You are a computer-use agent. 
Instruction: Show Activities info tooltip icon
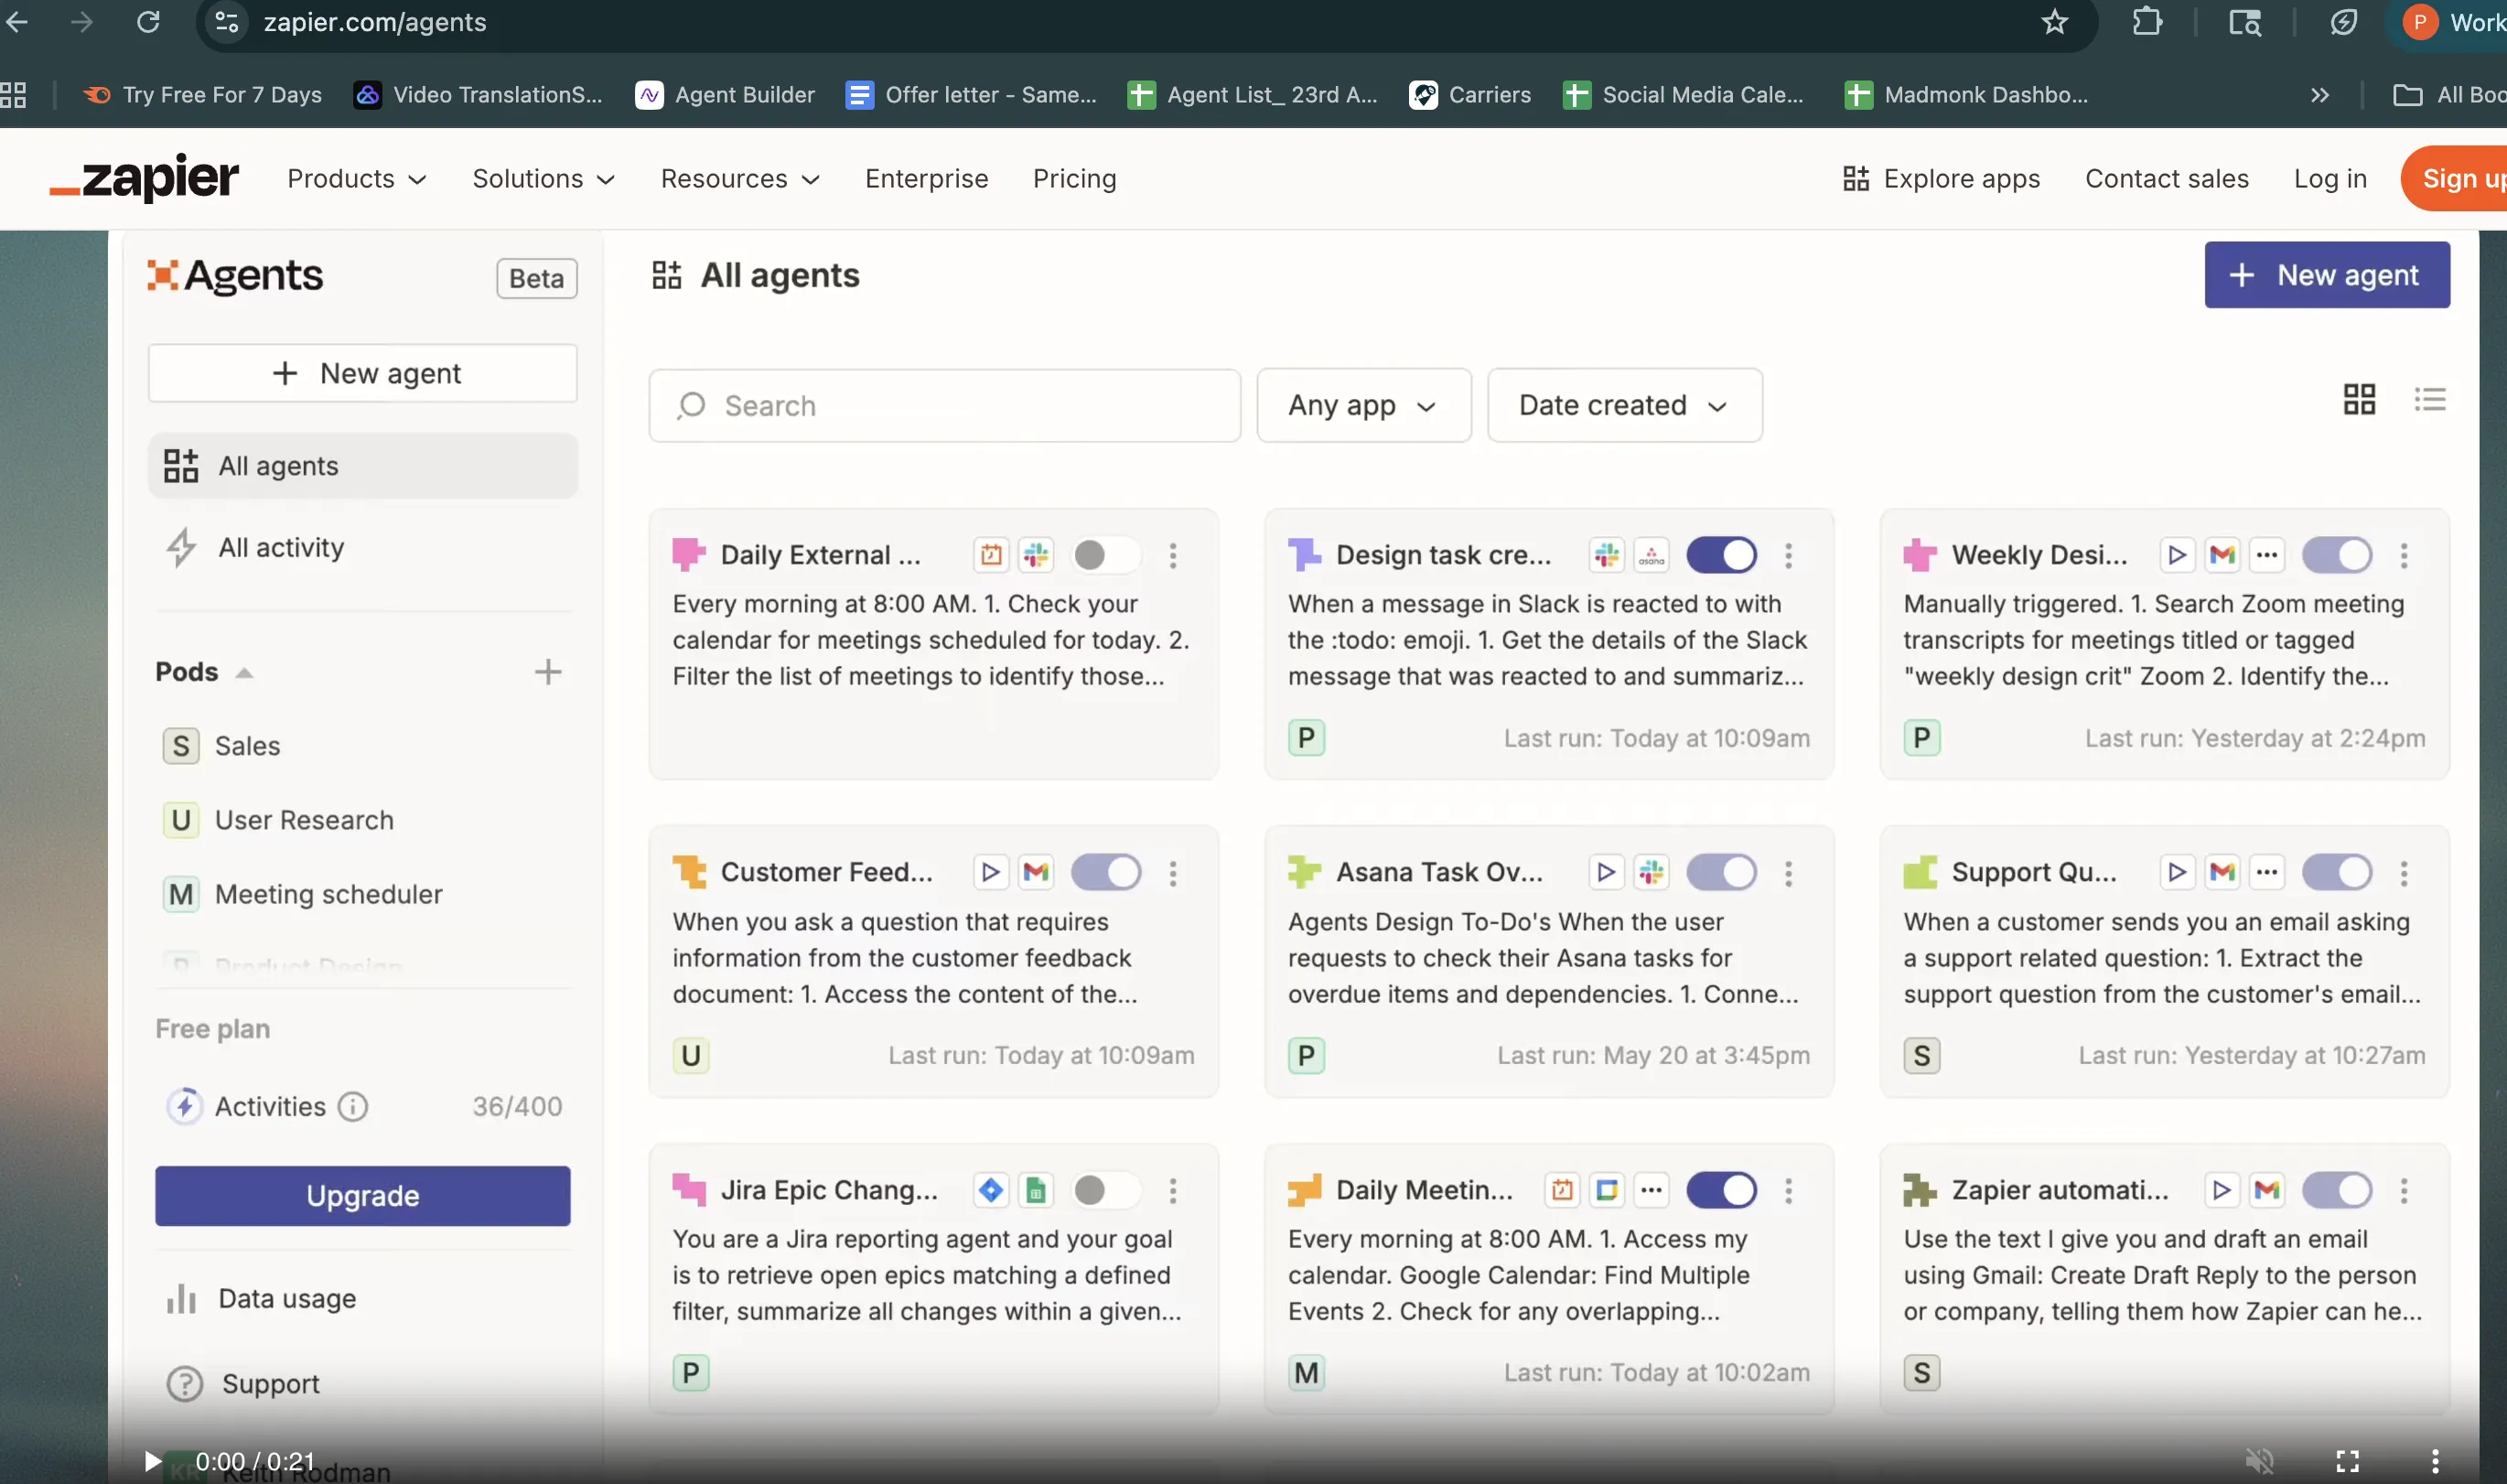353,1106
